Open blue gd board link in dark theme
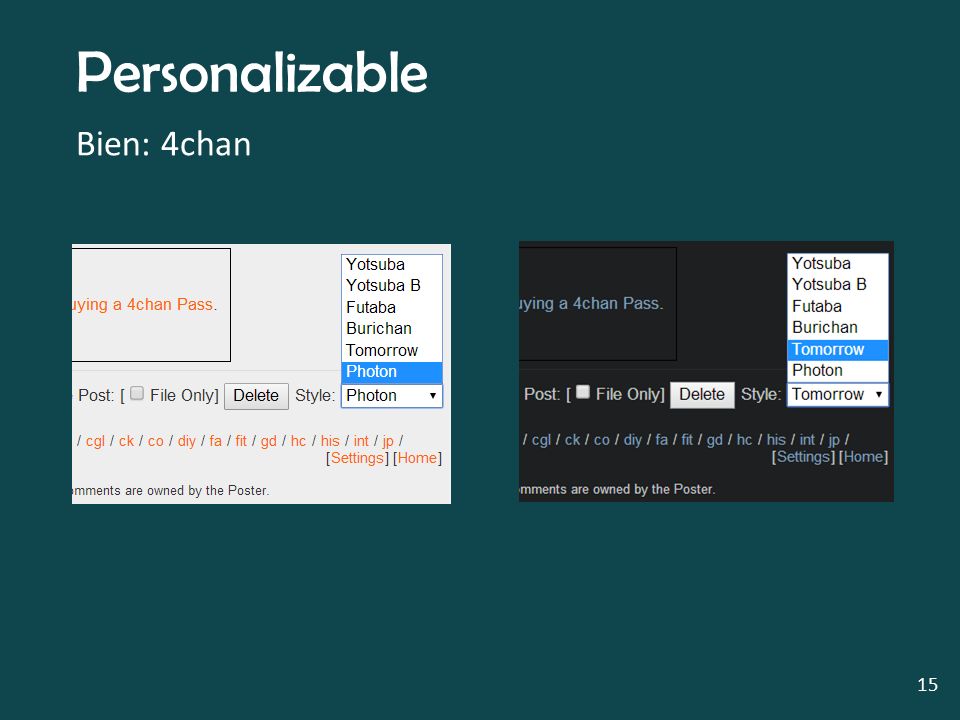960x720 pixels. pyautogui.click(x=715, y=440)
